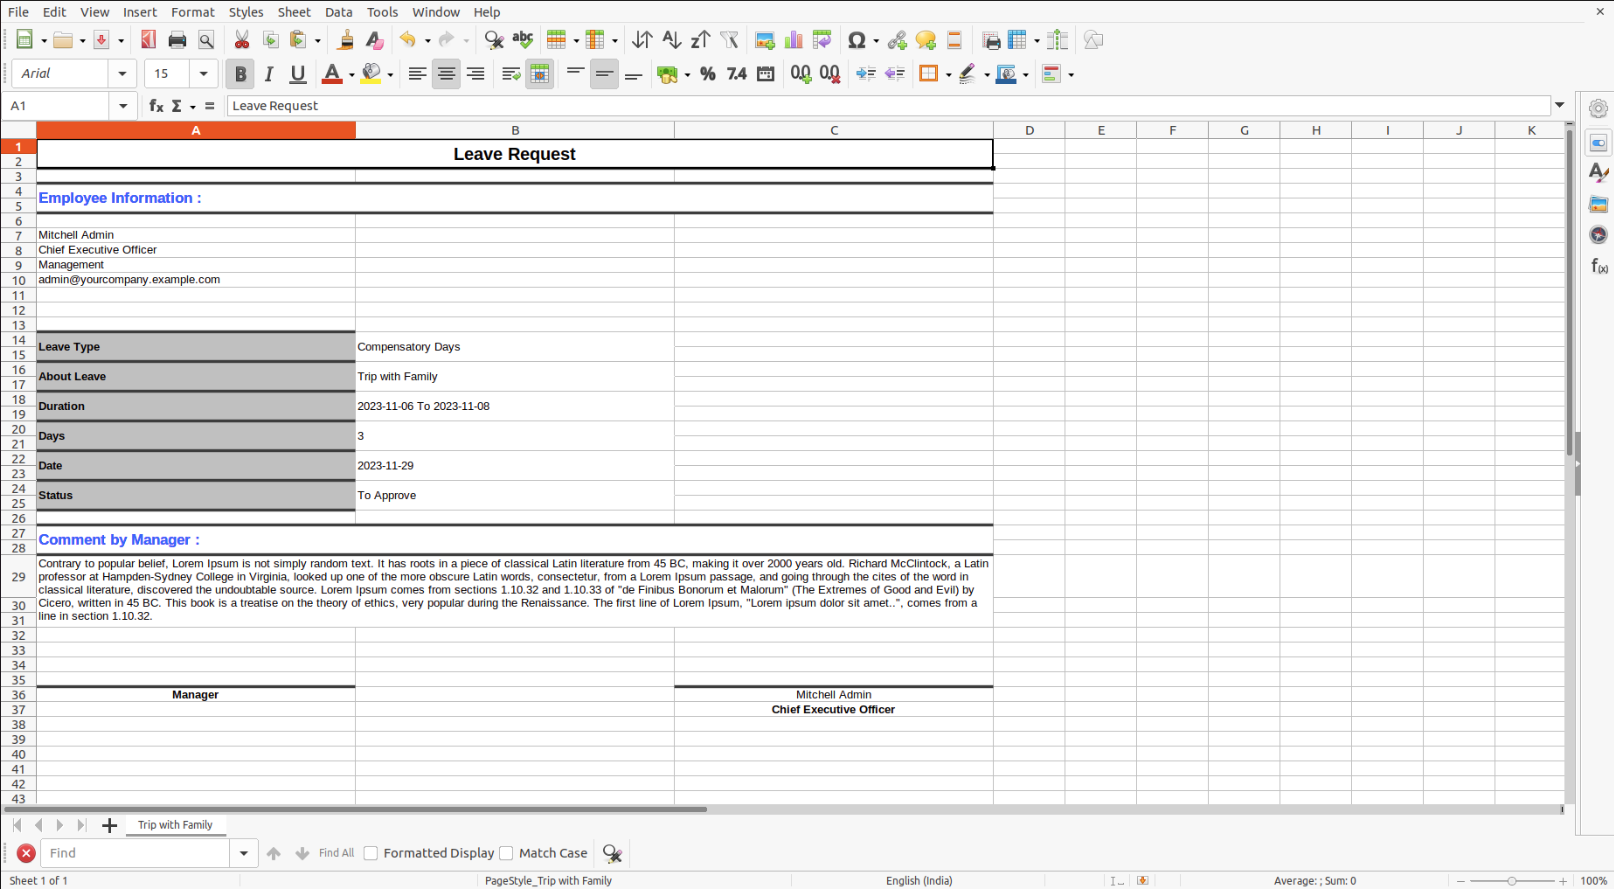Click the Save document icon
Viewport: 1614px width, 889px height.
(x=102, y=40)
